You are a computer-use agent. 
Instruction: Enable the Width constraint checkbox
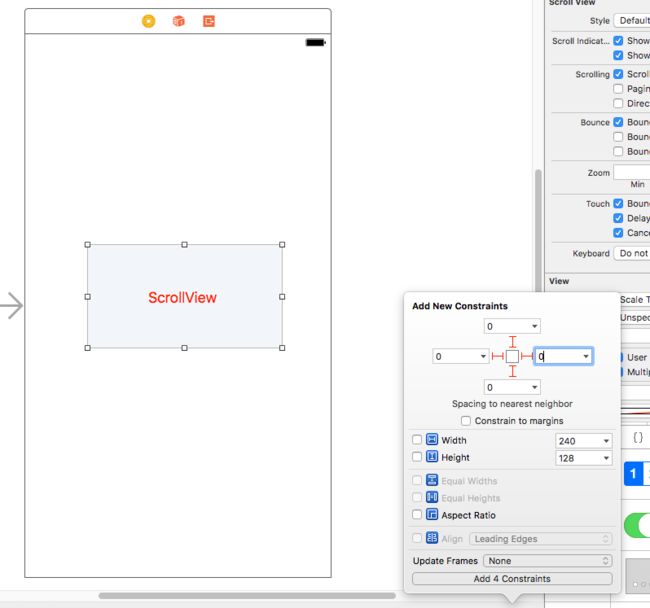417,439
